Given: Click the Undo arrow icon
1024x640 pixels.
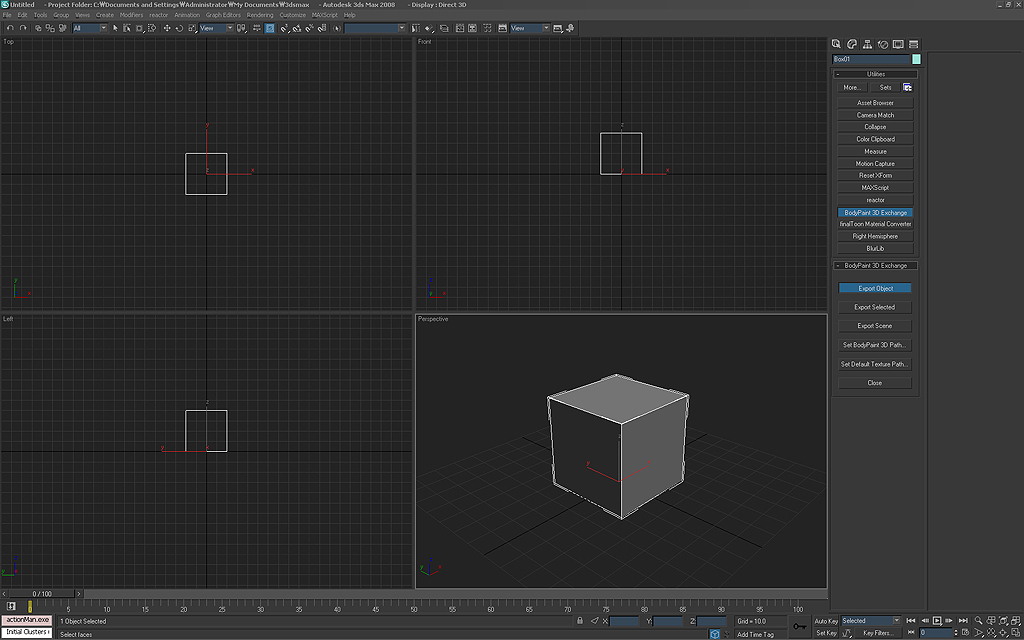Looking at the screenshot, I should [10, 28].
